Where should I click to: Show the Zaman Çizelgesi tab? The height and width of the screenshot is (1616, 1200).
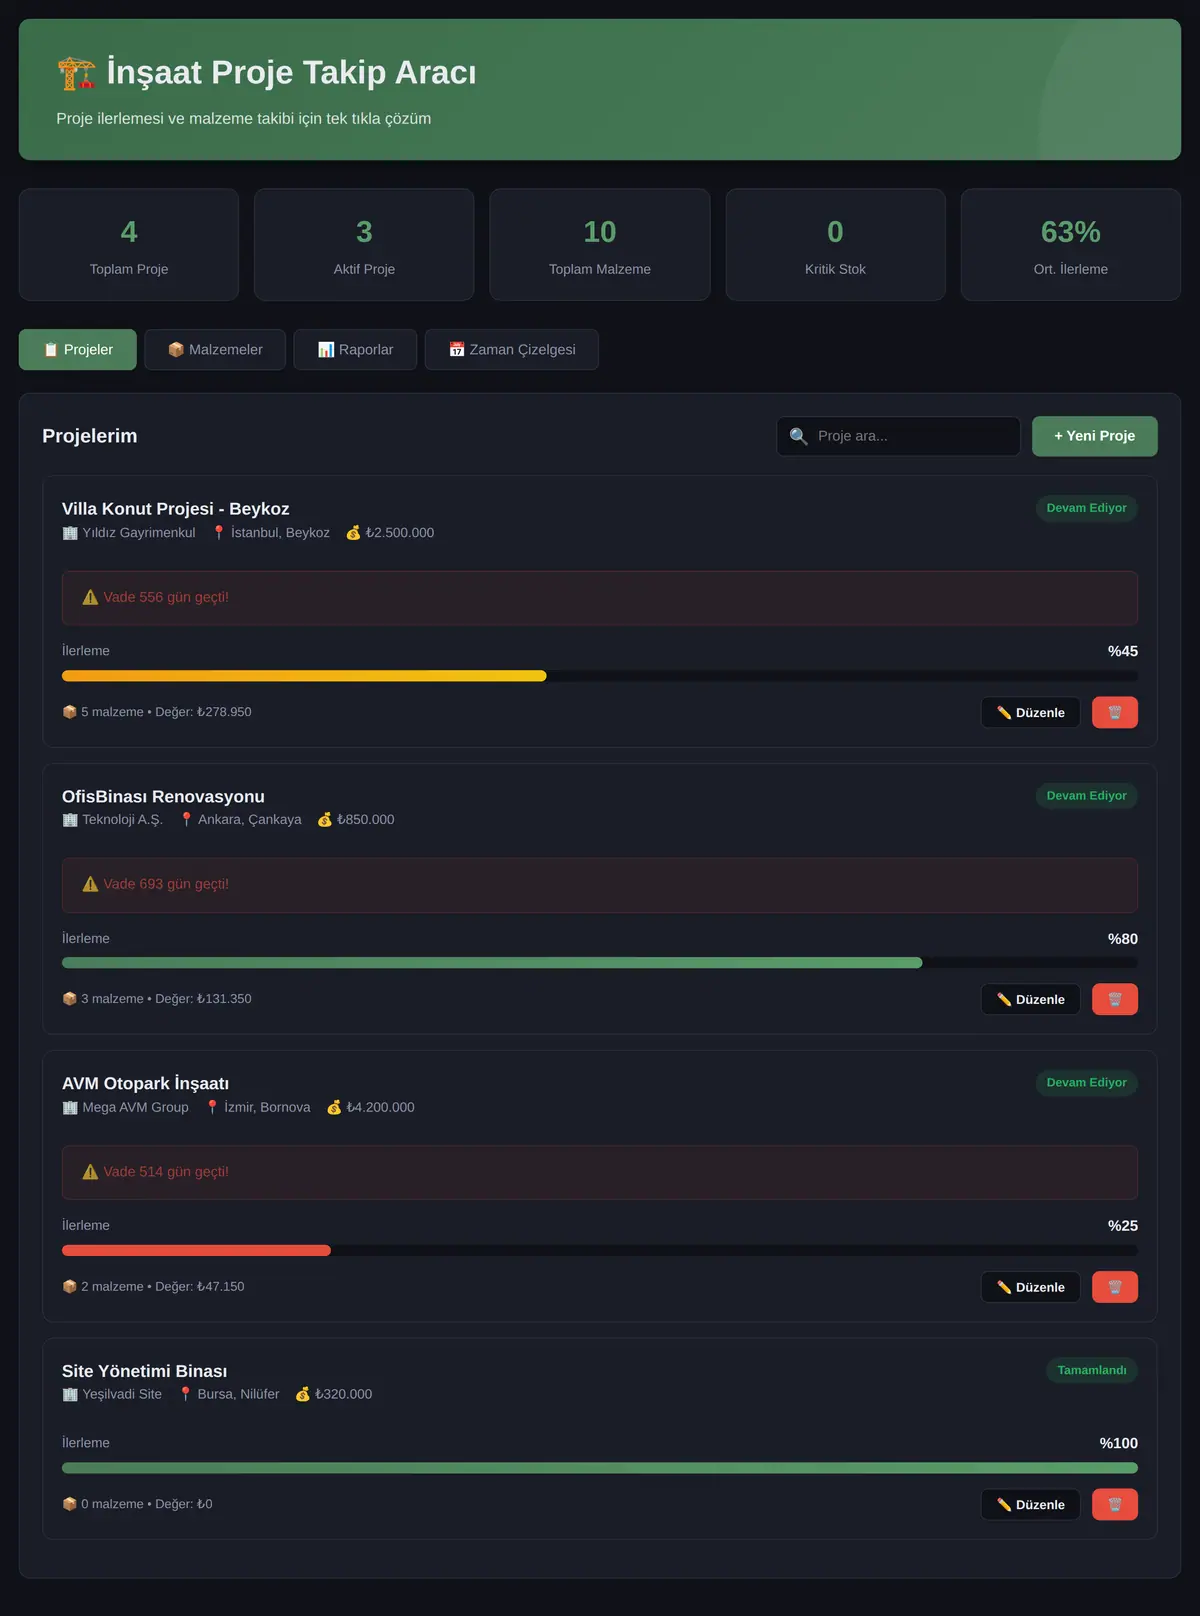click(512, 349)
